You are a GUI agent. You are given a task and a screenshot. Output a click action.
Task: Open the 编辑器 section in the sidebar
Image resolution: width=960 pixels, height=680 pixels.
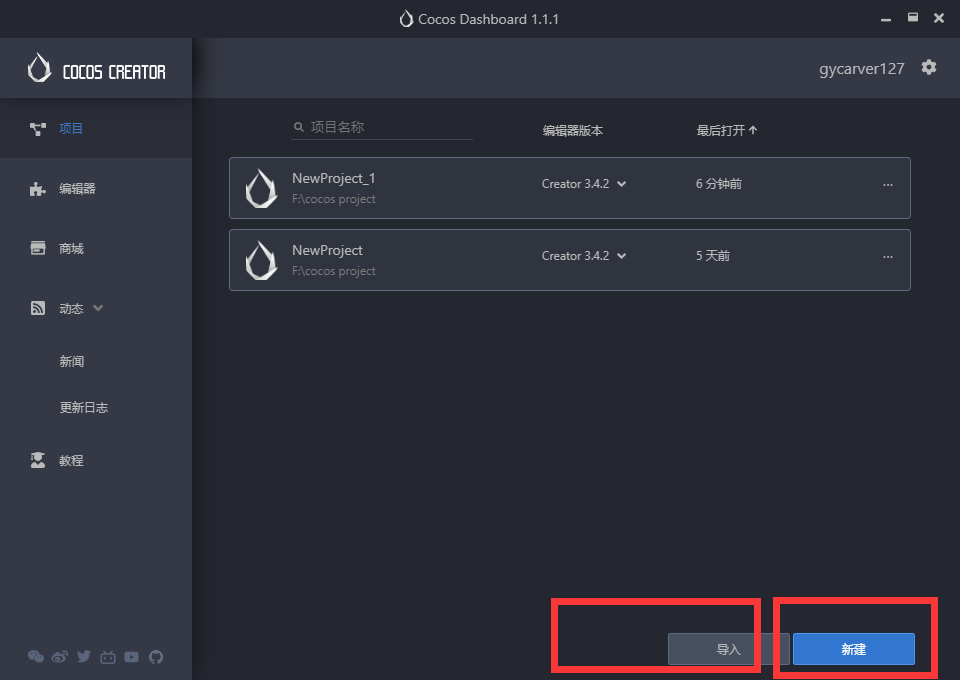pyautogui.click(x=96, y=189)
